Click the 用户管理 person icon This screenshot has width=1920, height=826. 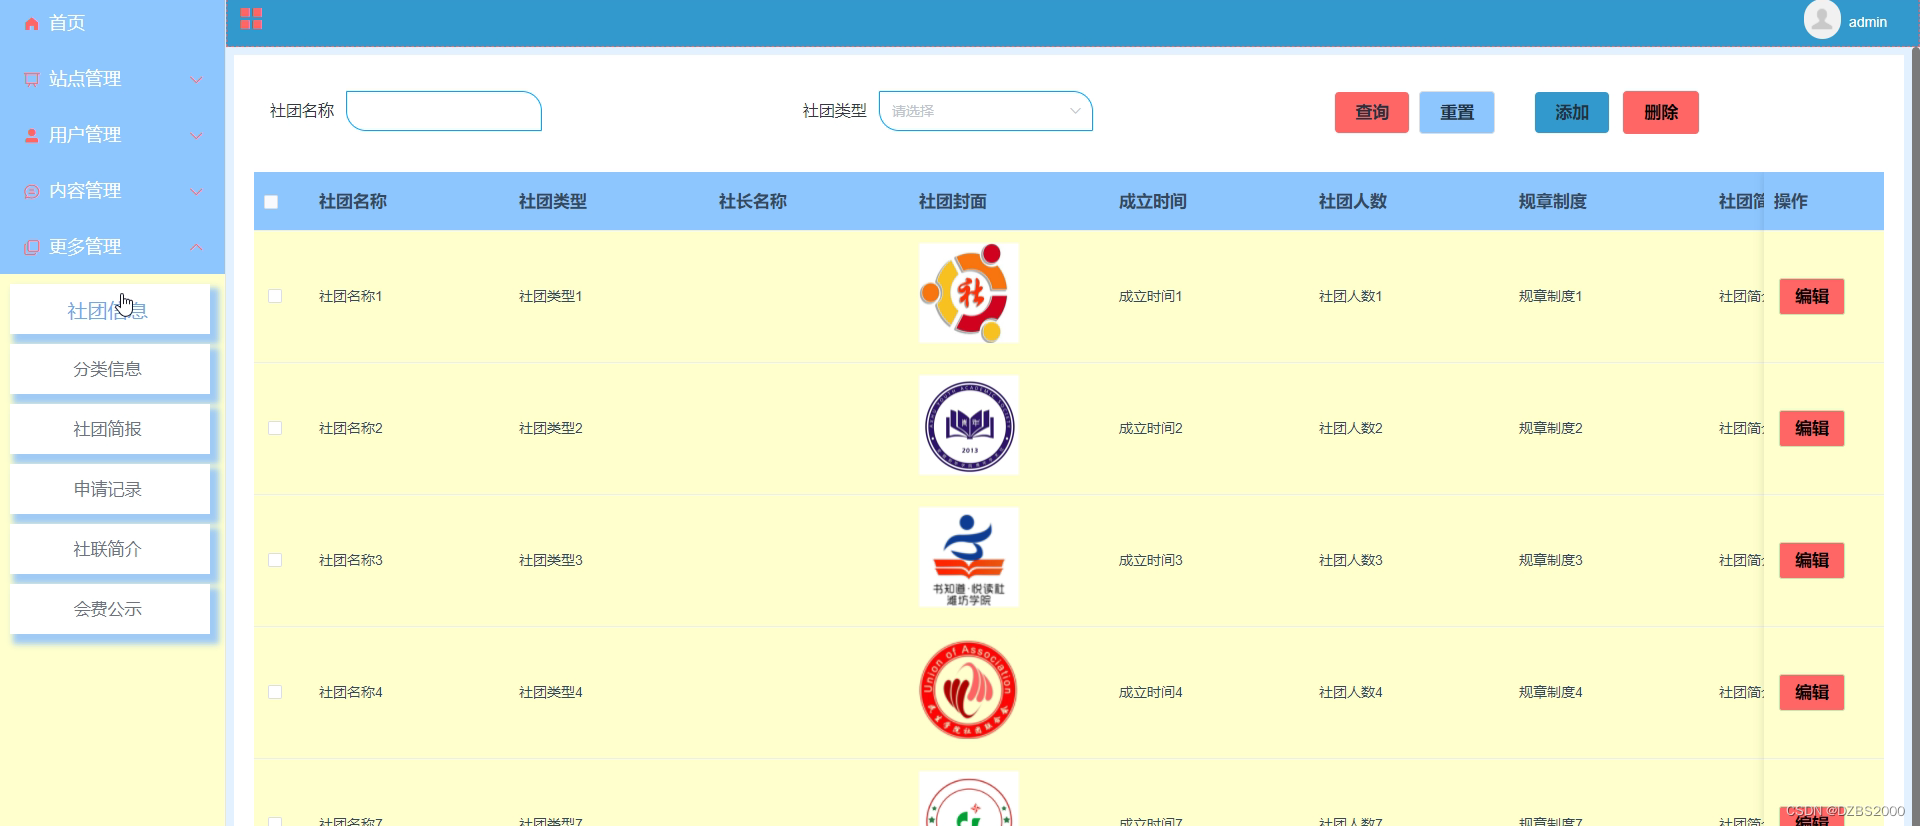pyautogui.click(x=32, y=135)
